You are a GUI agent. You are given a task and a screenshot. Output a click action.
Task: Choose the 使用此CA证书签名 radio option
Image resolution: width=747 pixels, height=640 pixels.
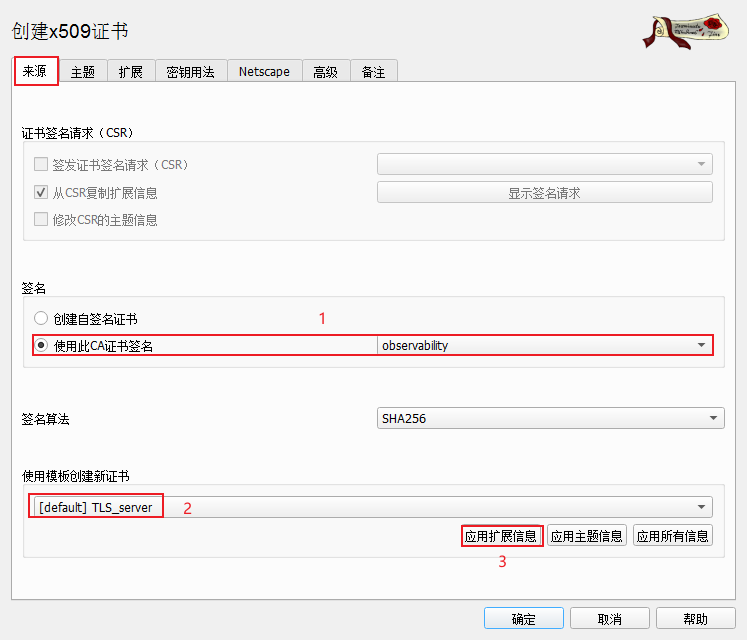click(x=41, y=346)
